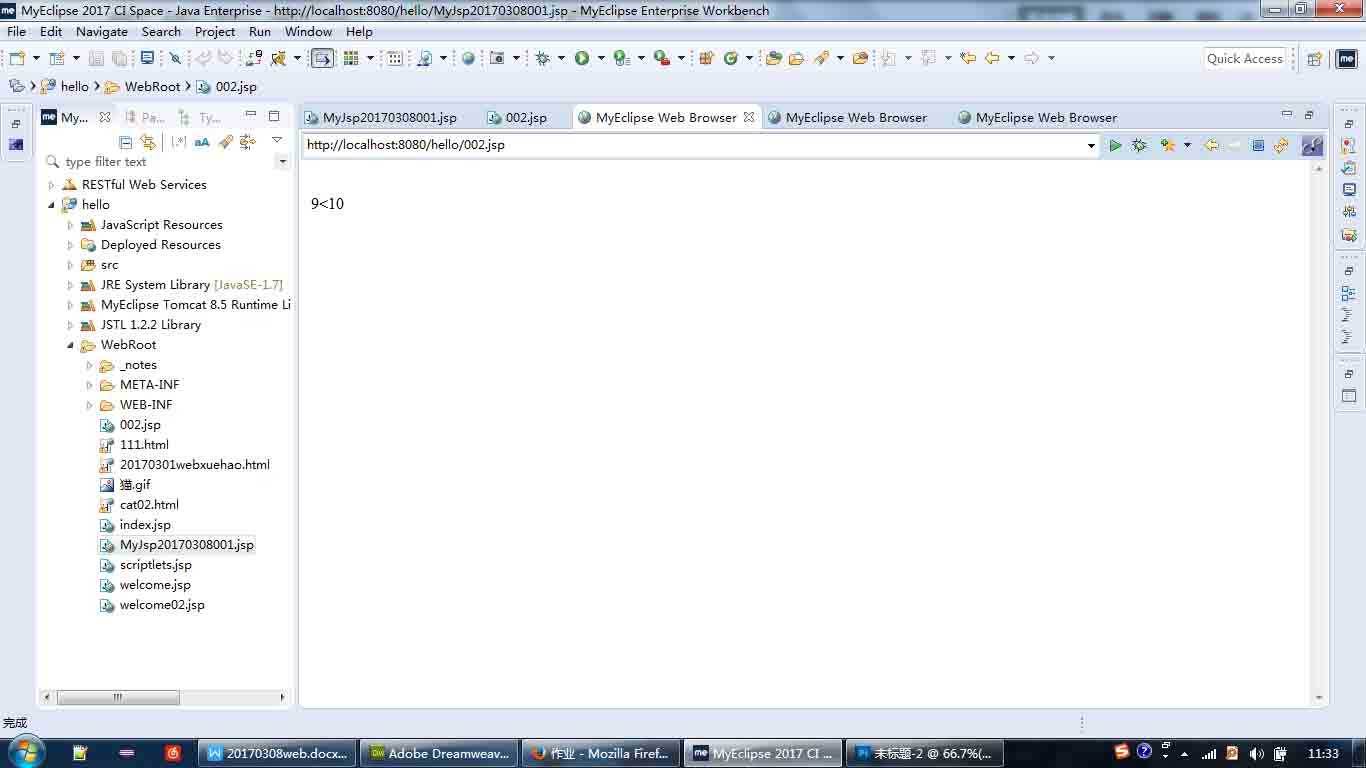
Task: Expand the JavaScript Resources node
Action: click(71, 225)
